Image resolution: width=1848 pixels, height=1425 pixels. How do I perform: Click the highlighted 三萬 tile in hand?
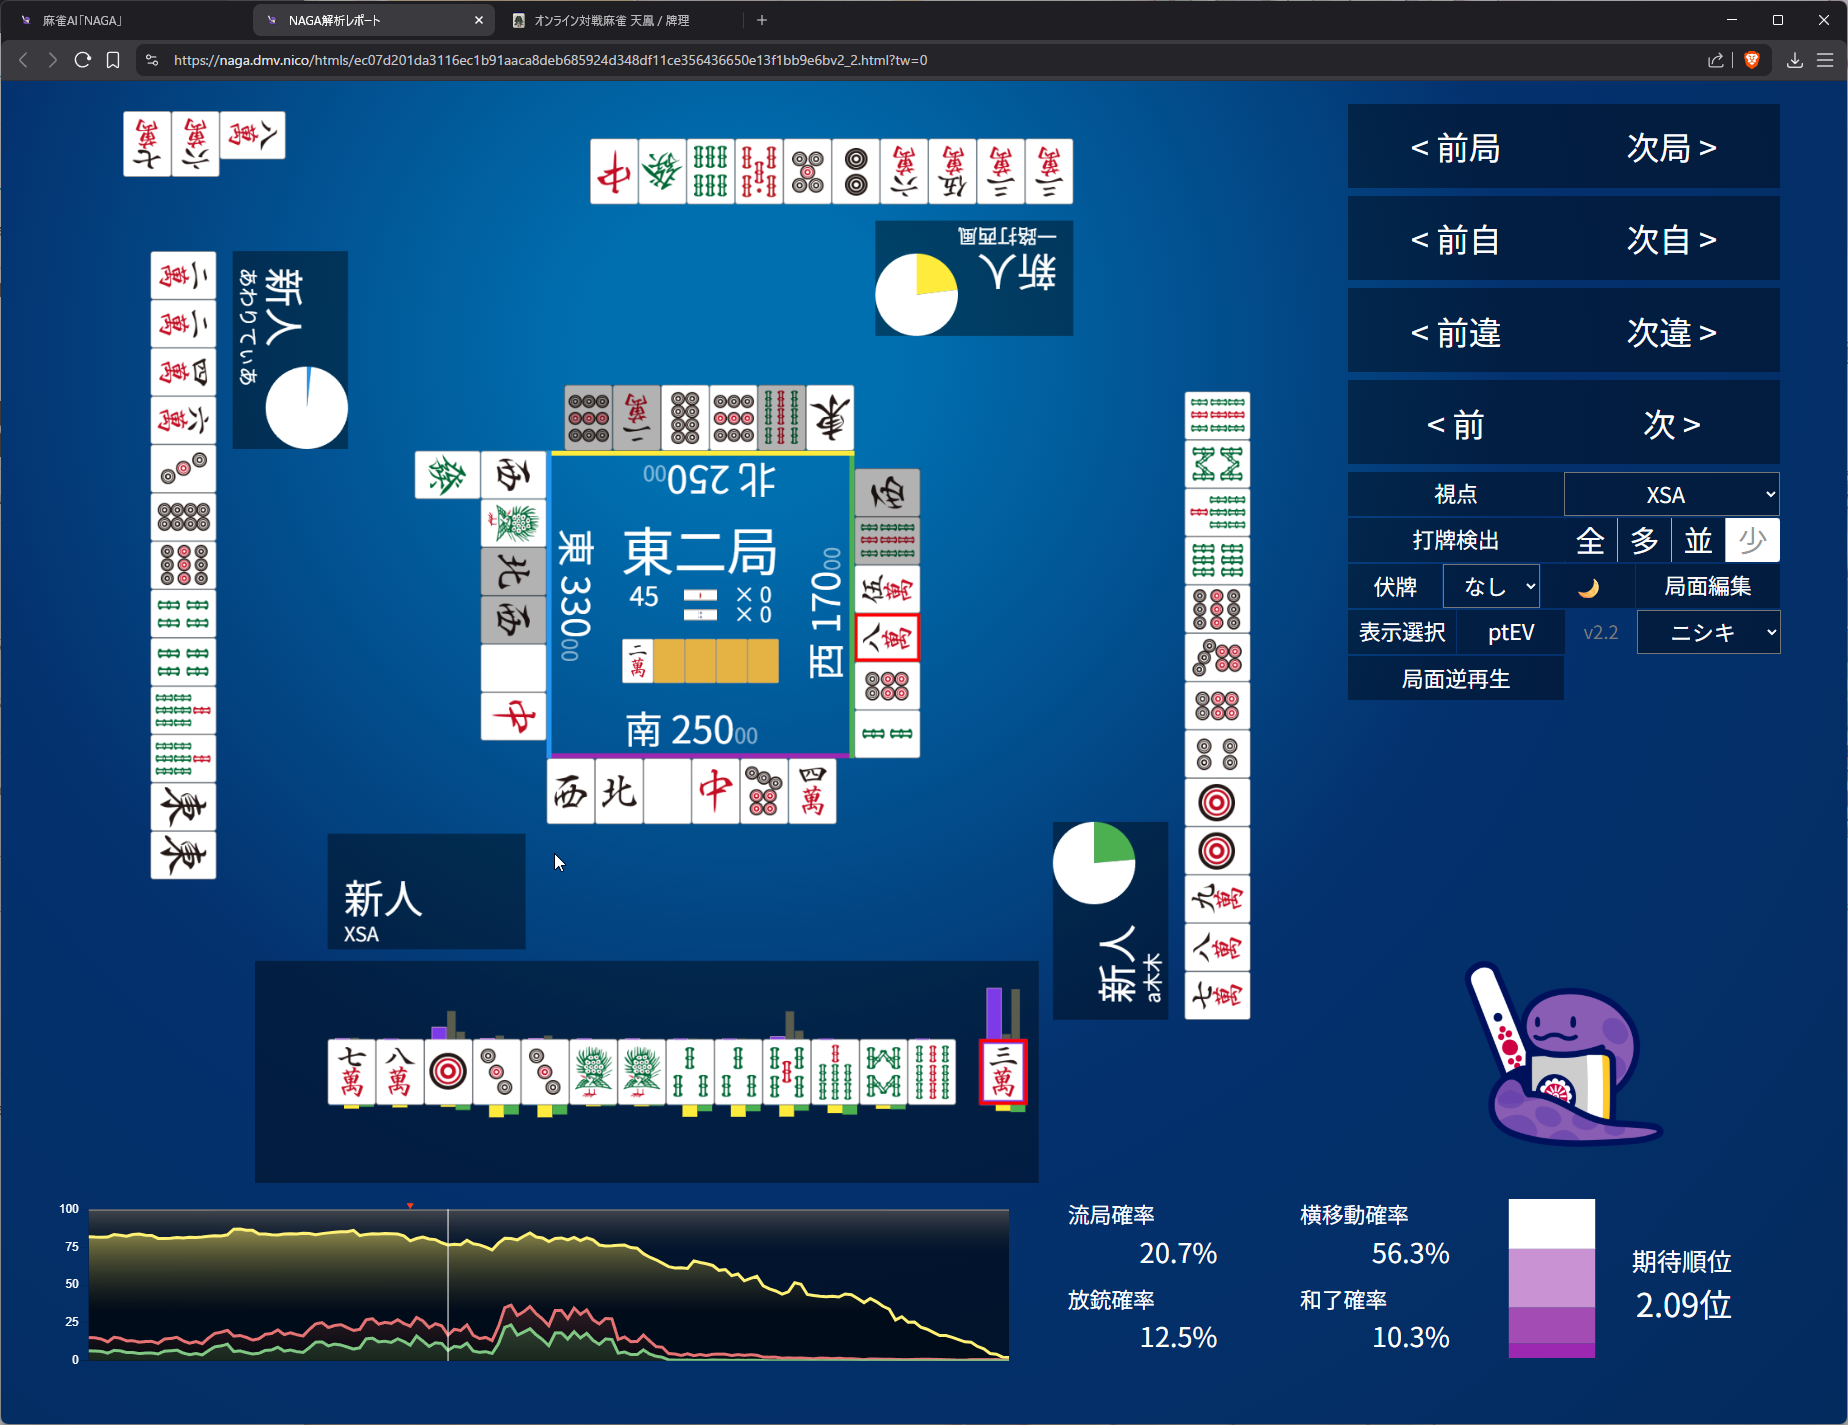coord(1003,1071)
